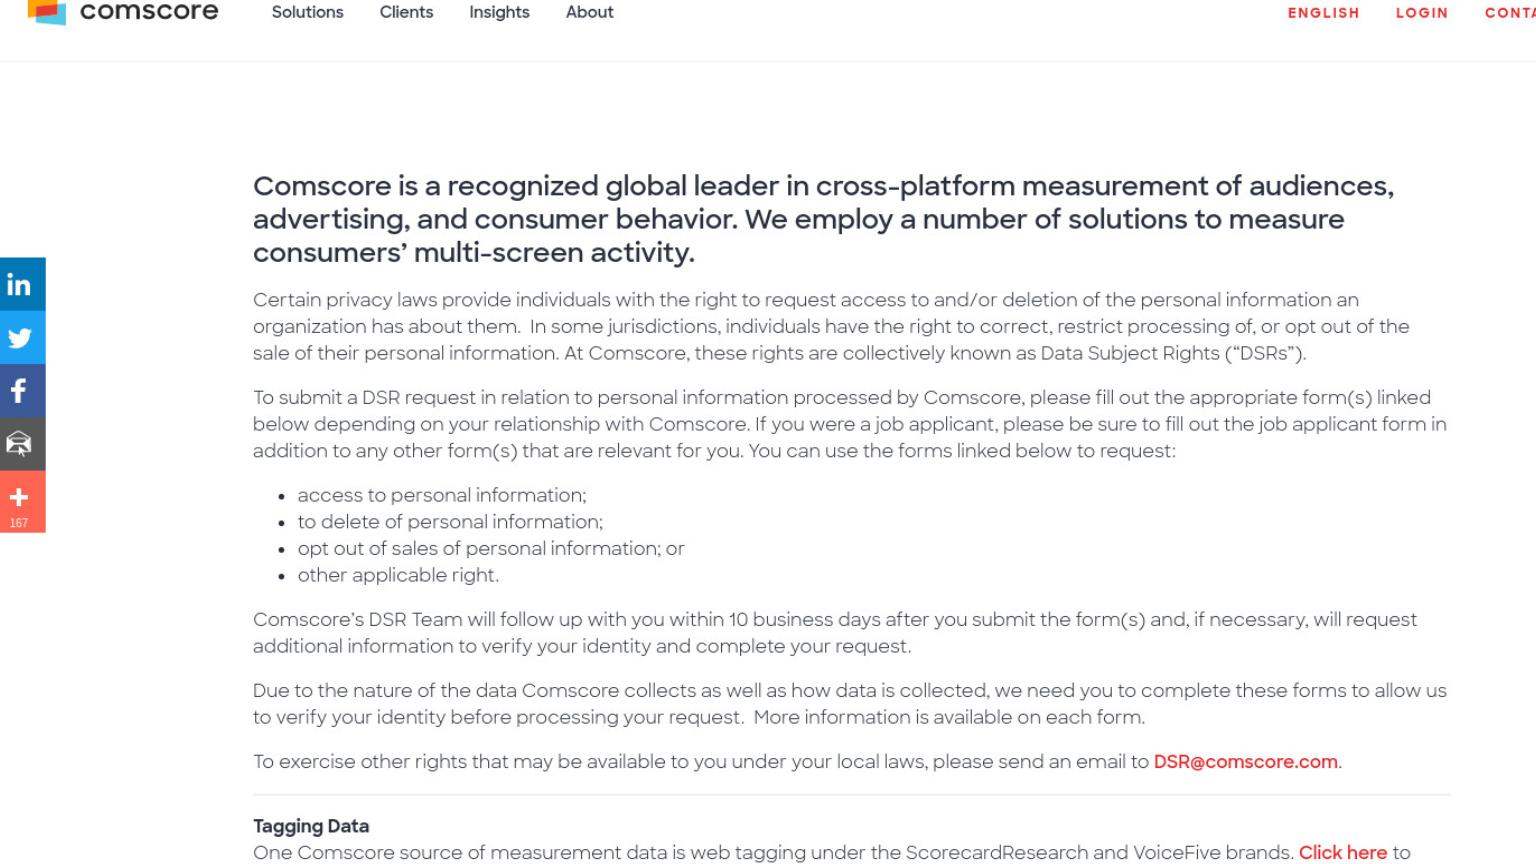Select the '10 business days' paragraph
Screen dimensions: 1536x864
(835, 633)
